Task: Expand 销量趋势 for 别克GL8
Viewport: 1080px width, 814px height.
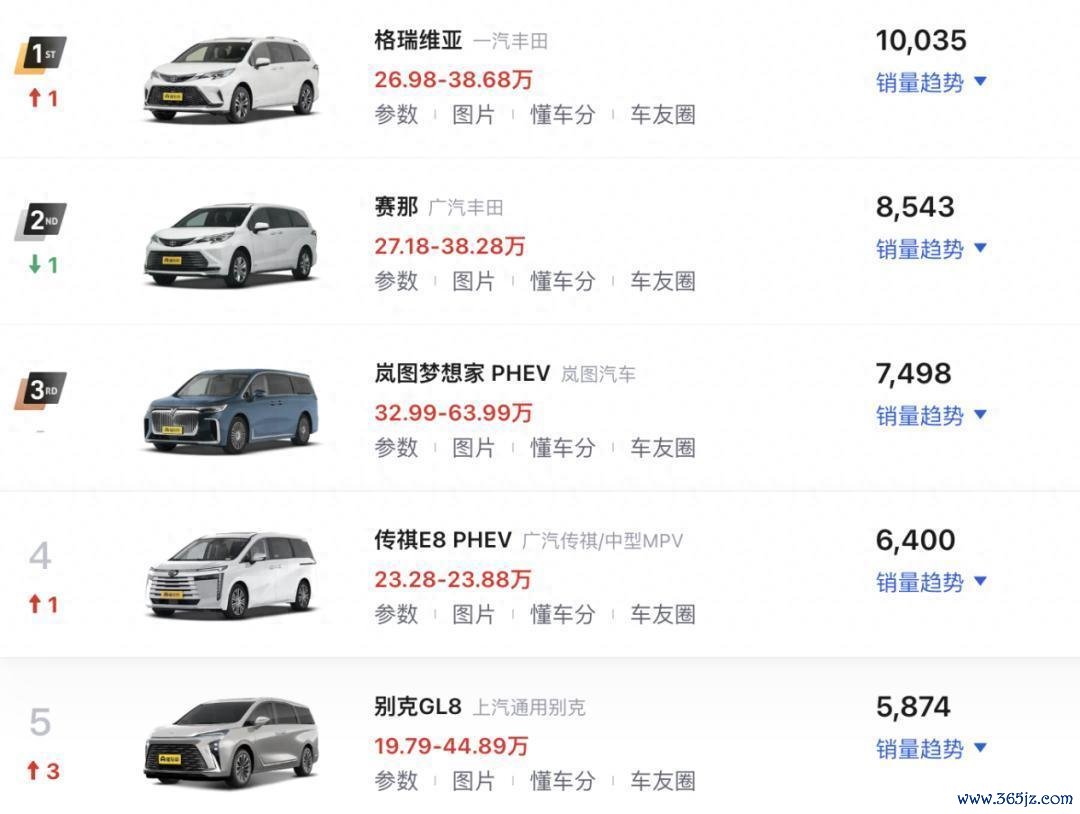Action: tap(931, 749)
